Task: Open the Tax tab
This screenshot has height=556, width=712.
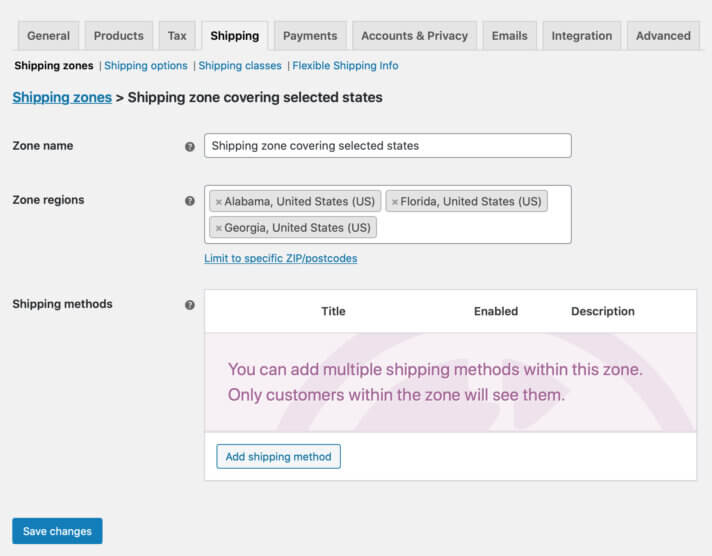Action: (x=177, y=35)
